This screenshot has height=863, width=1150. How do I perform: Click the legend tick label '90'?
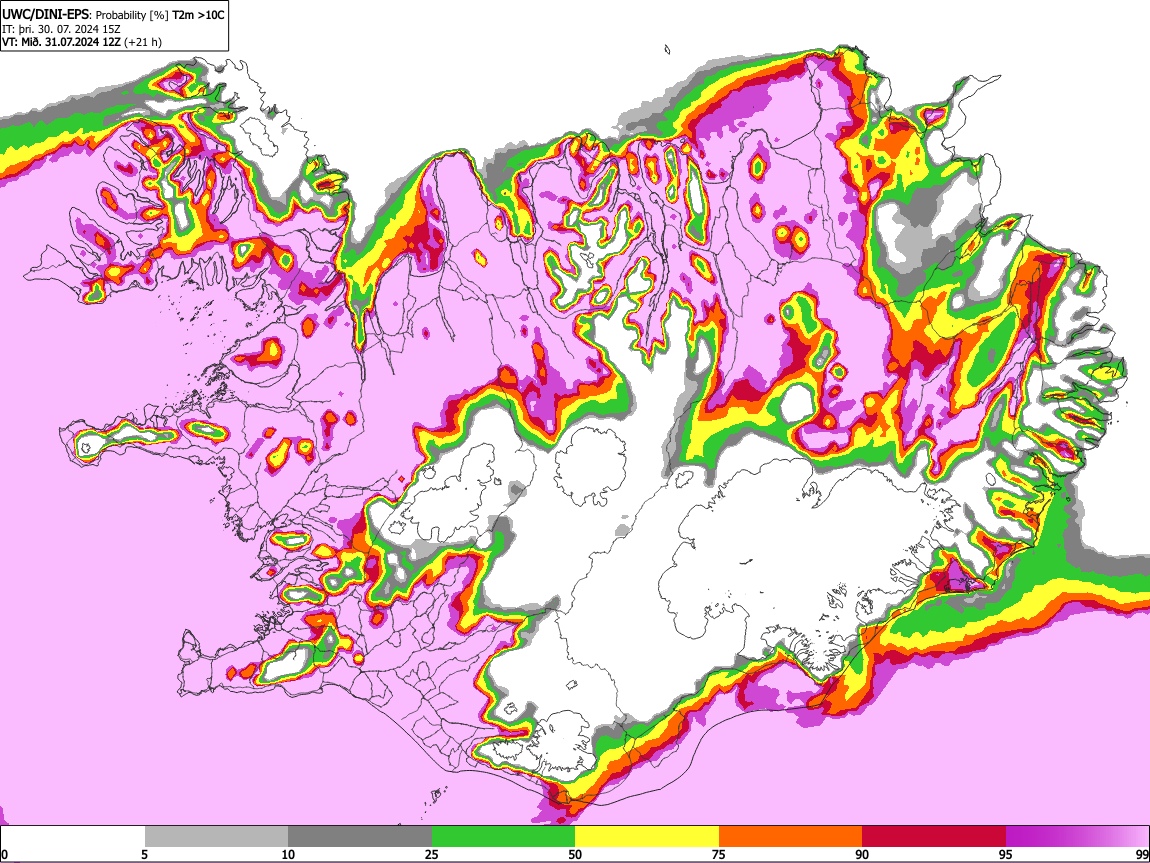(x=862, y=854)
